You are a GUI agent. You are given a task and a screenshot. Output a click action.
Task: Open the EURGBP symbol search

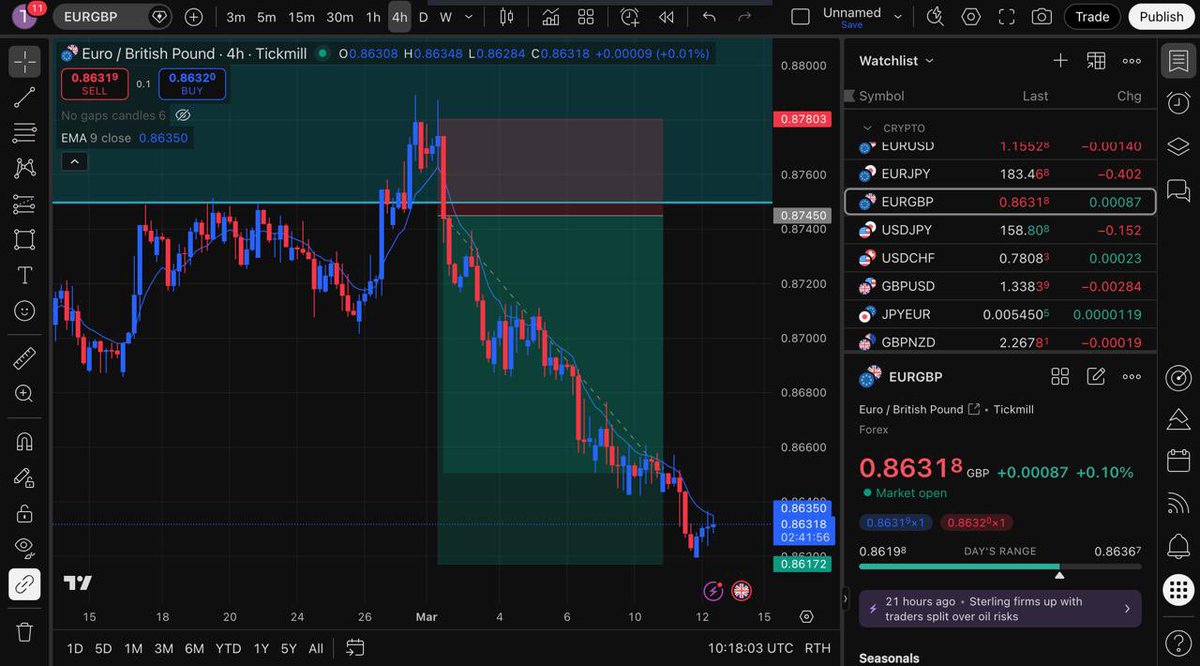[x=111, y=17]
